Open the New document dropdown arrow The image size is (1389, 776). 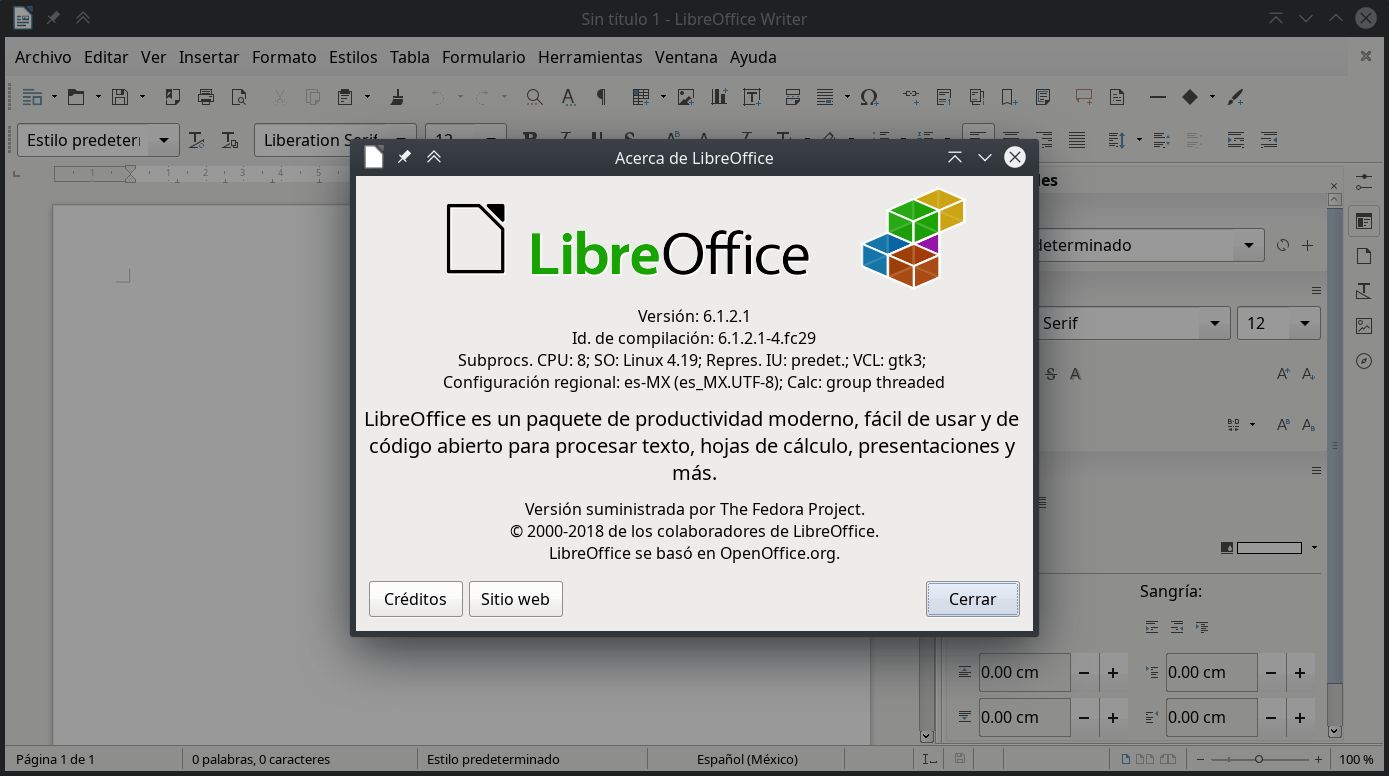54,97
